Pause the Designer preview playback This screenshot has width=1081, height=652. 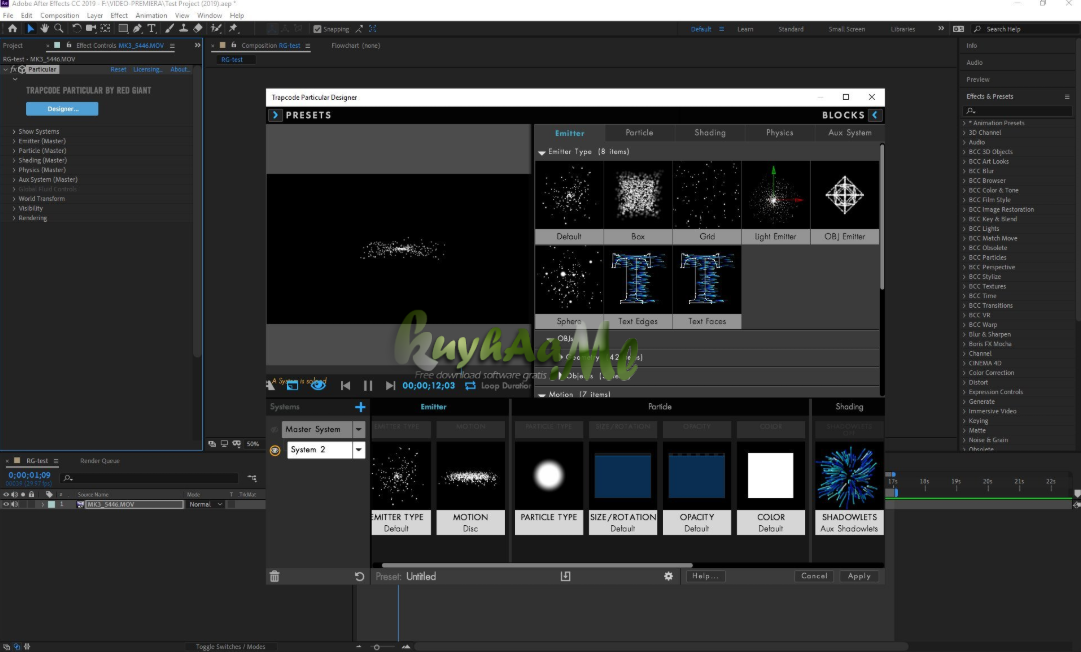pos(367,386)
